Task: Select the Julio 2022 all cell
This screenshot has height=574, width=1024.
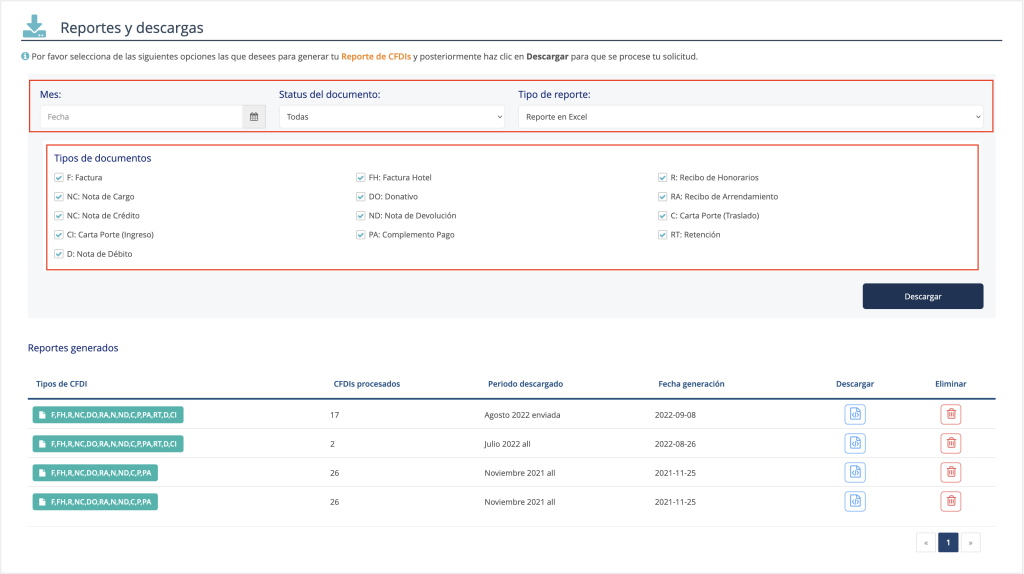Action: [507, 444]
